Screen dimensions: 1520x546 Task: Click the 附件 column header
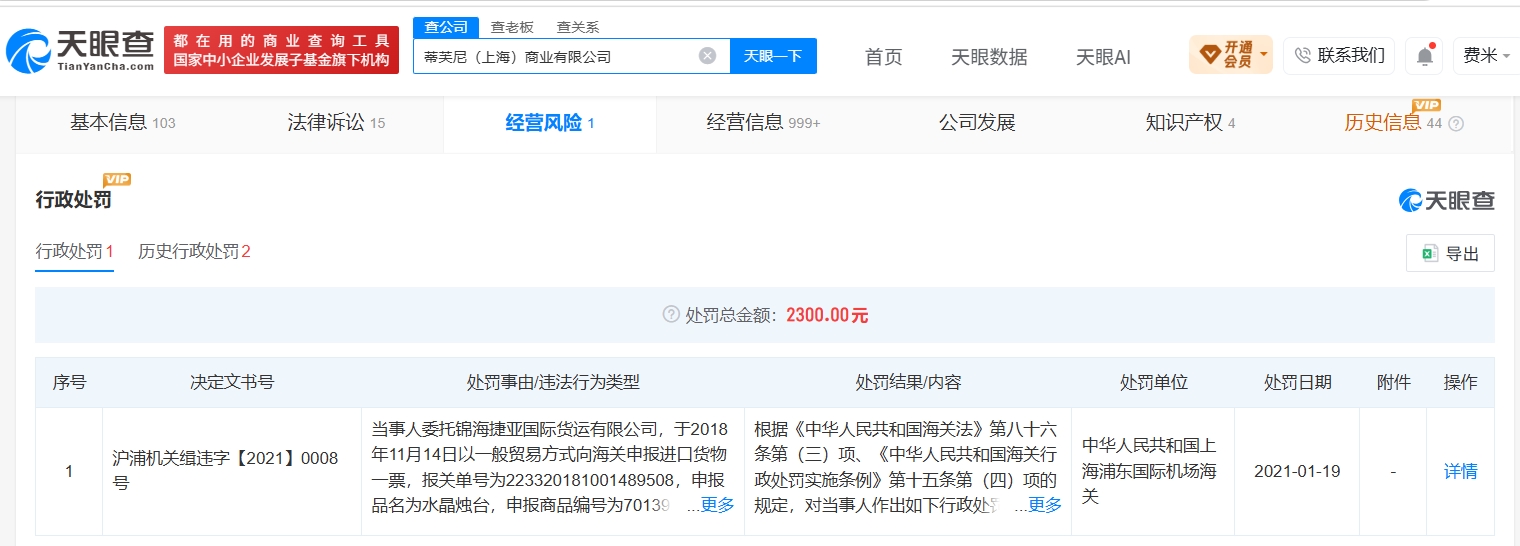[x=1393, y=382]
